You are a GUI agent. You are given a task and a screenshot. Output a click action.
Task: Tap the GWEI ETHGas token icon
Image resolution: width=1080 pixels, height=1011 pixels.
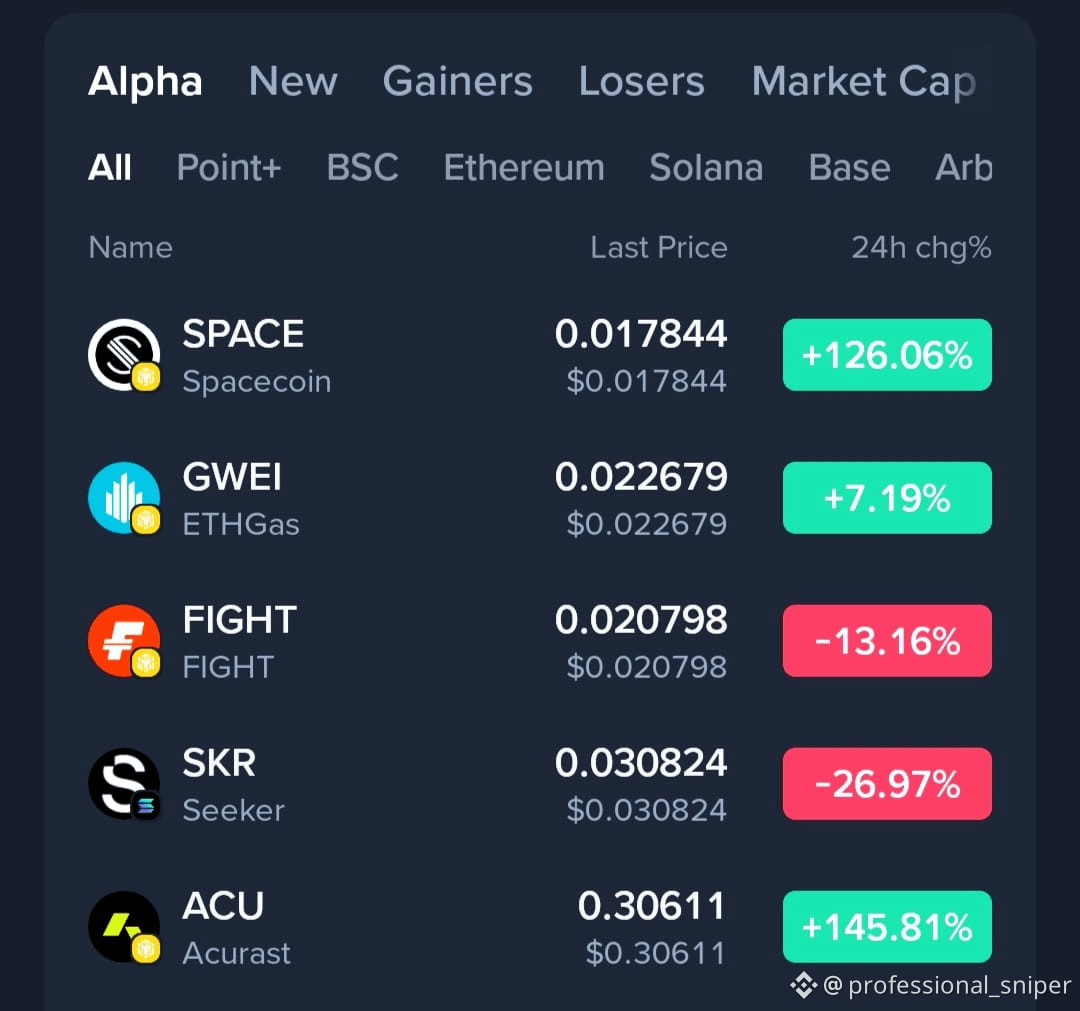click(124, 498)
